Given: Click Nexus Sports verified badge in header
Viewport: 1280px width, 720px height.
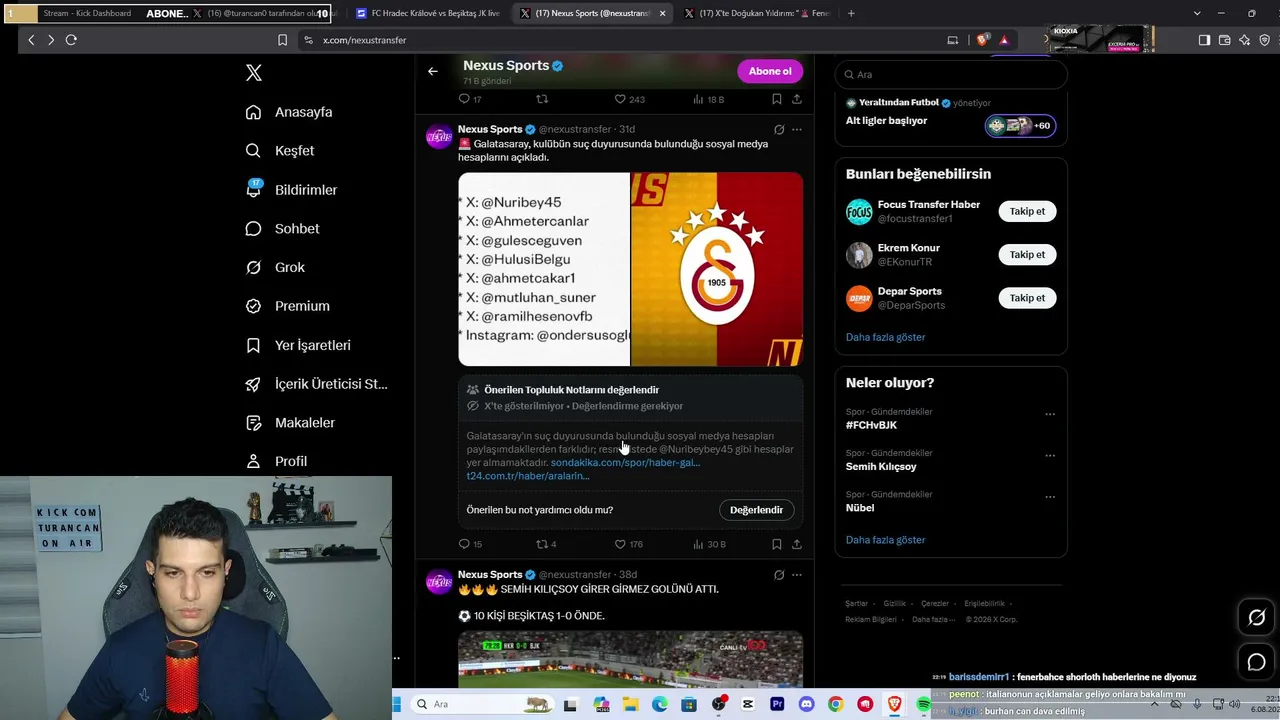Looking at the screenshot, I should coord(558,66).
